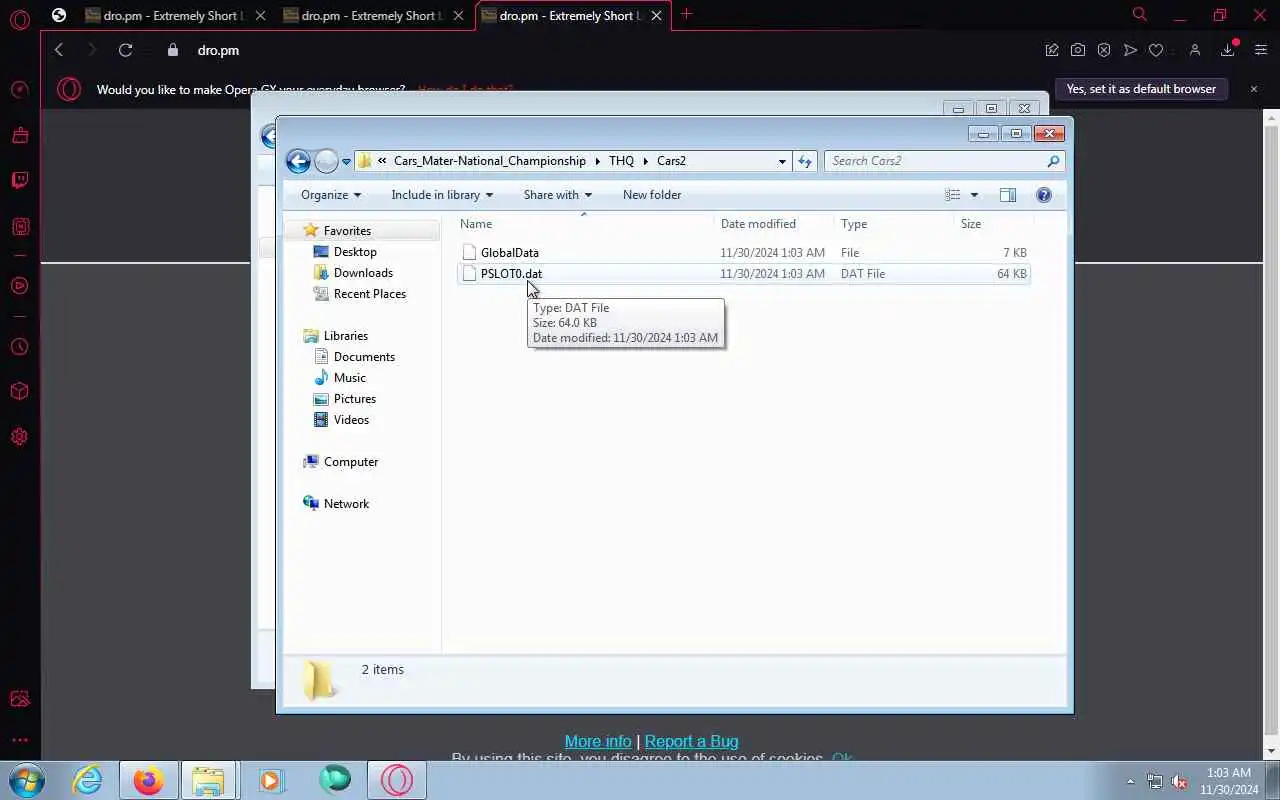1280x800 pixels.
Task: Add page to bookmarks heart icon
Action: [x=1156, y=50]
